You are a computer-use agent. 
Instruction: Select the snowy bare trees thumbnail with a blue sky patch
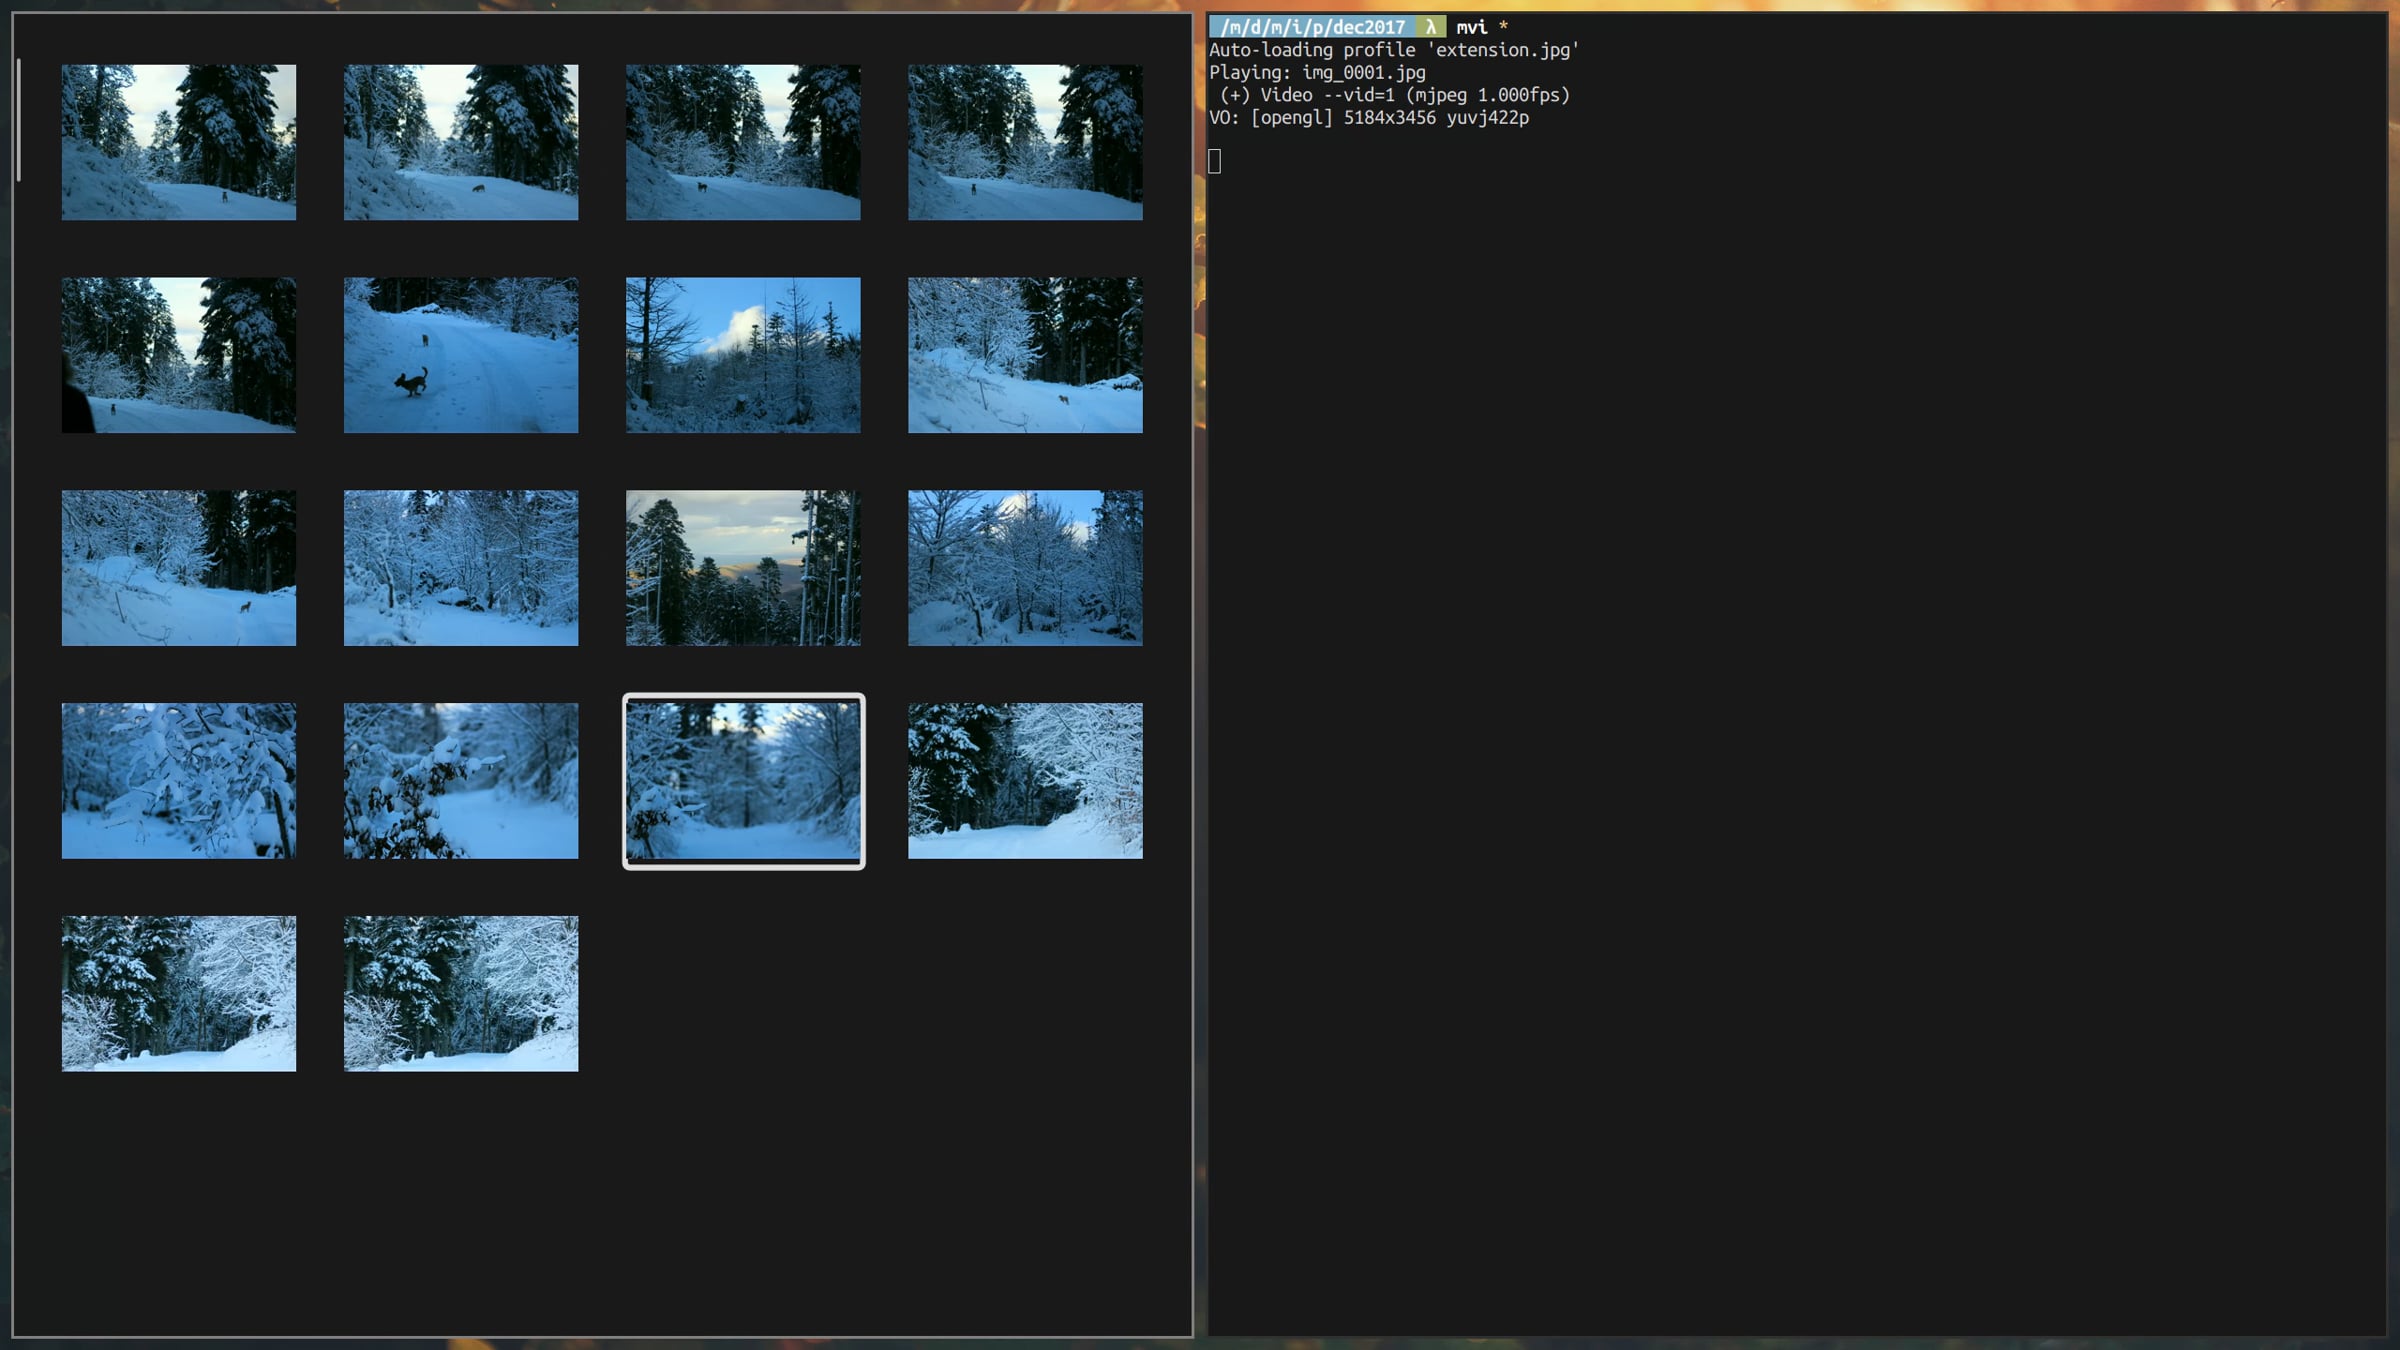coord(1025,568)
